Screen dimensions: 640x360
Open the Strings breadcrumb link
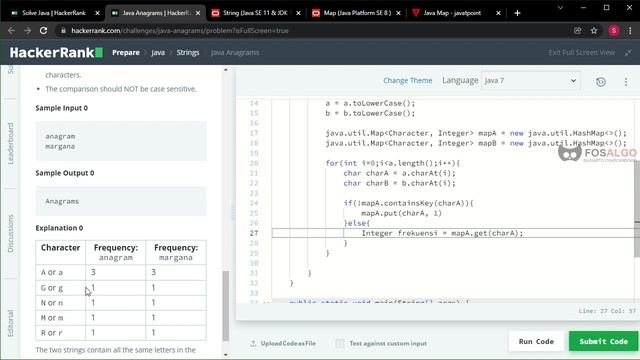(x=188, y=53)
